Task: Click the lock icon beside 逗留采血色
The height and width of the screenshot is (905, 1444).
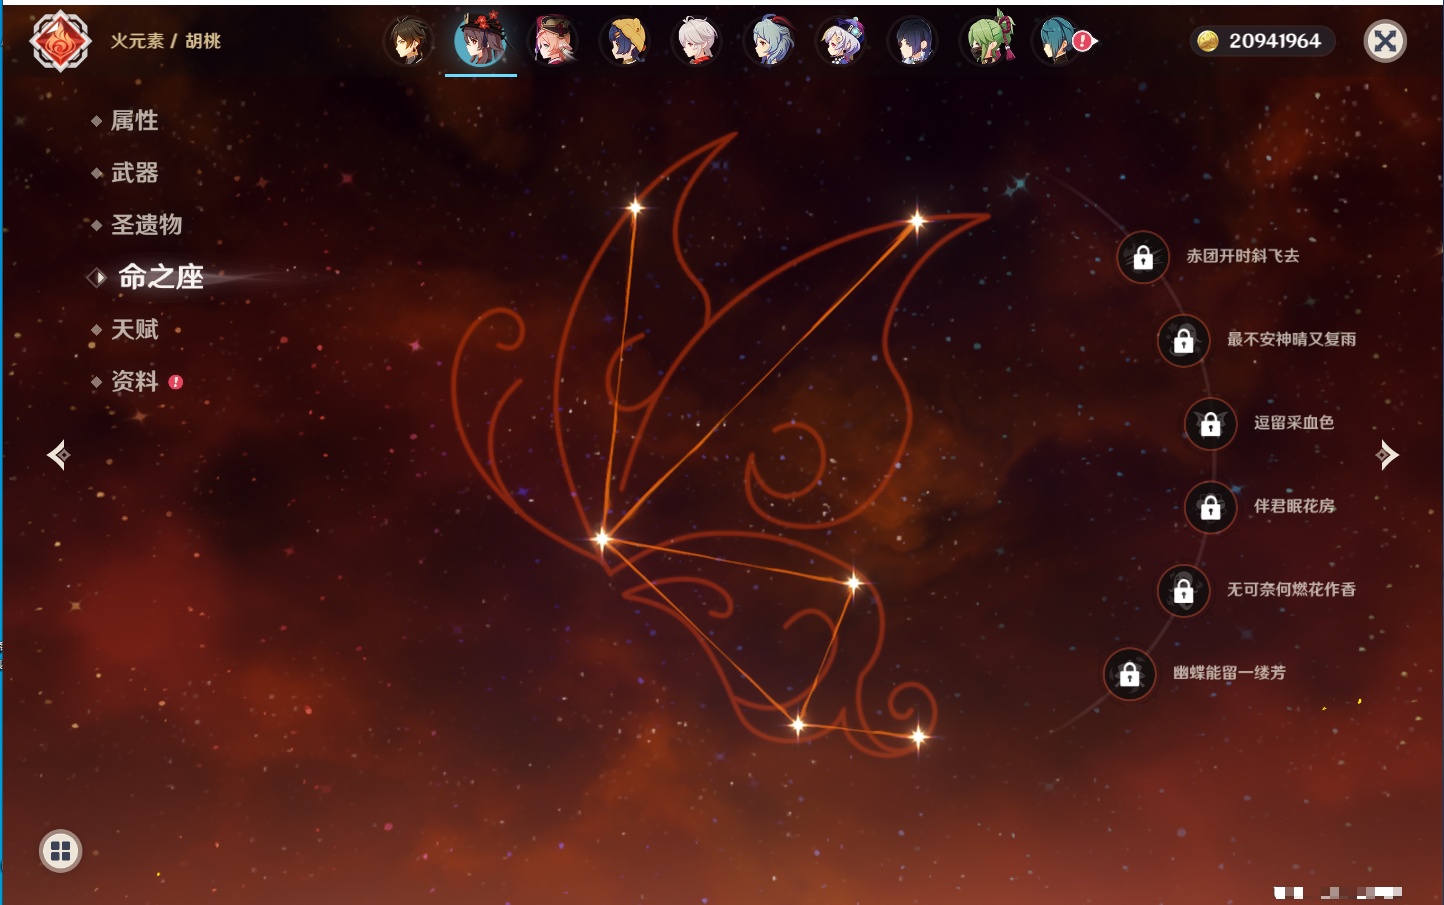Action: [1210, 424]
